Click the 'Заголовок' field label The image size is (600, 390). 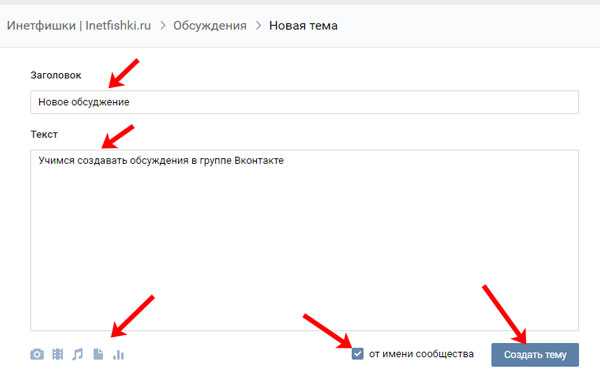point(56,75)
